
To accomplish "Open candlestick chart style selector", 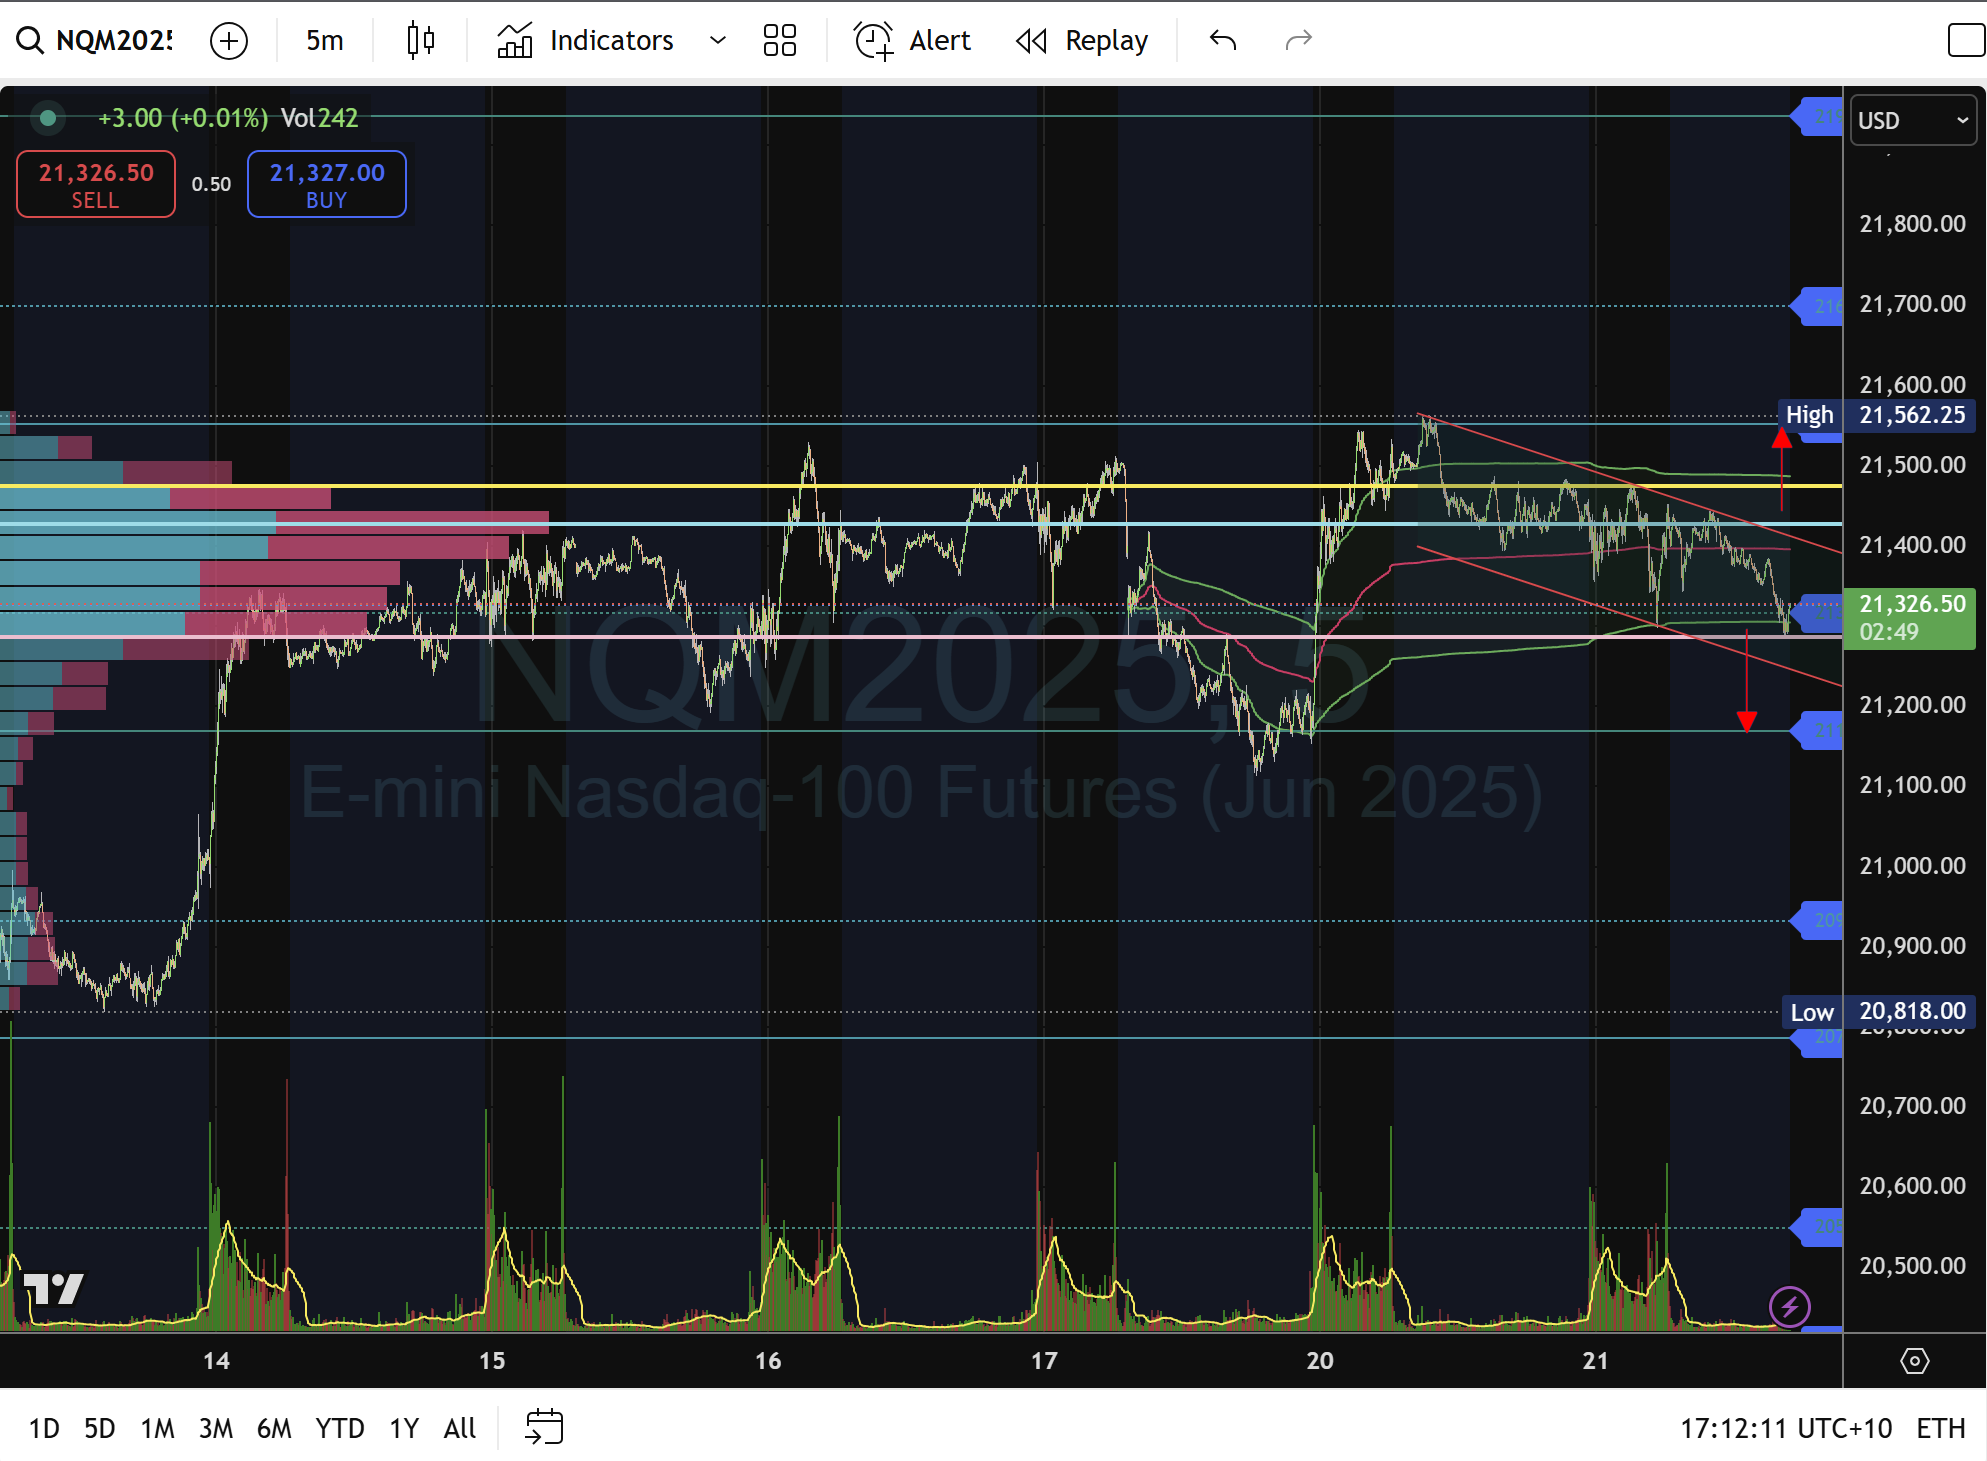I will pyautogui.click(x=421, y=40).
